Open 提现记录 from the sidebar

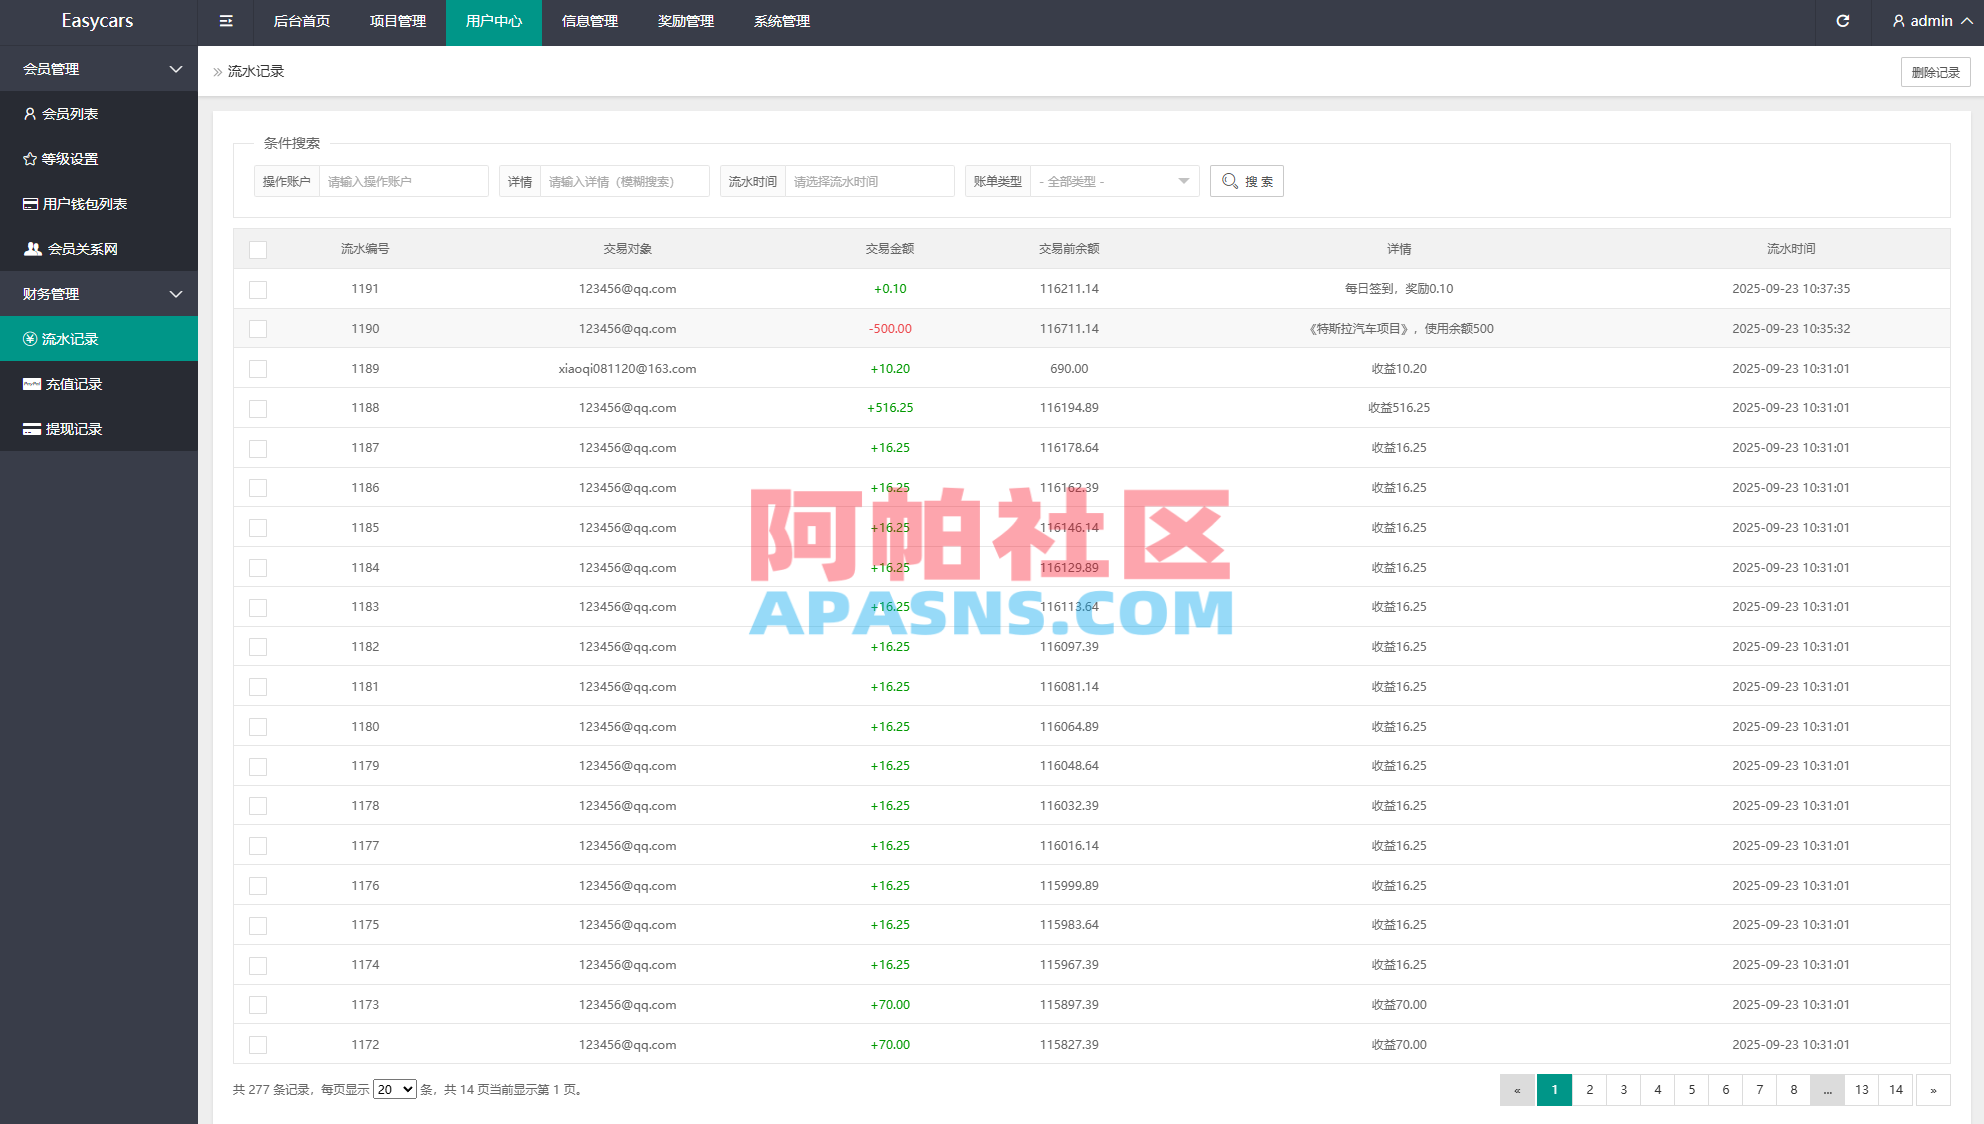[72, 428]
